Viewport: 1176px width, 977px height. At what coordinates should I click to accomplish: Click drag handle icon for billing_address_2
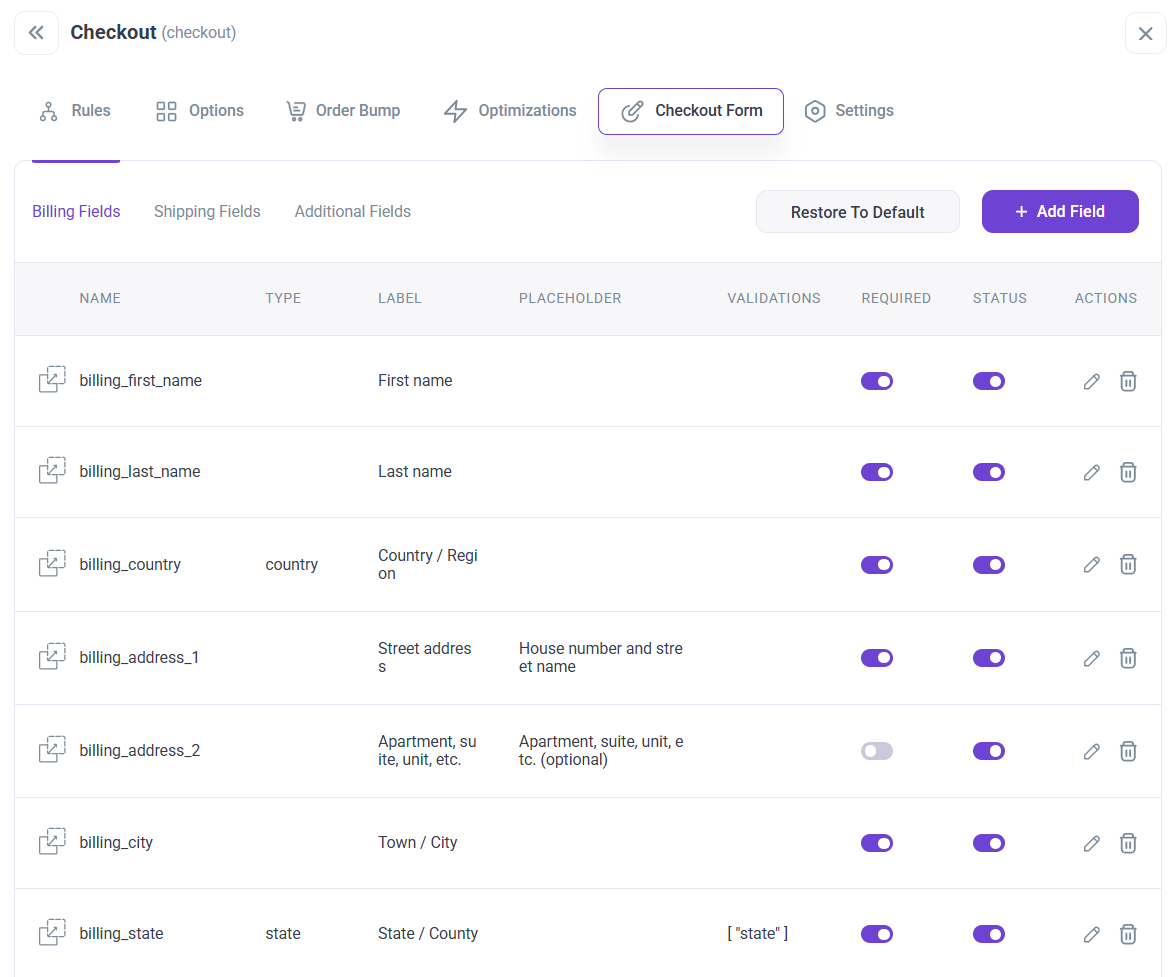pos(52,749)
